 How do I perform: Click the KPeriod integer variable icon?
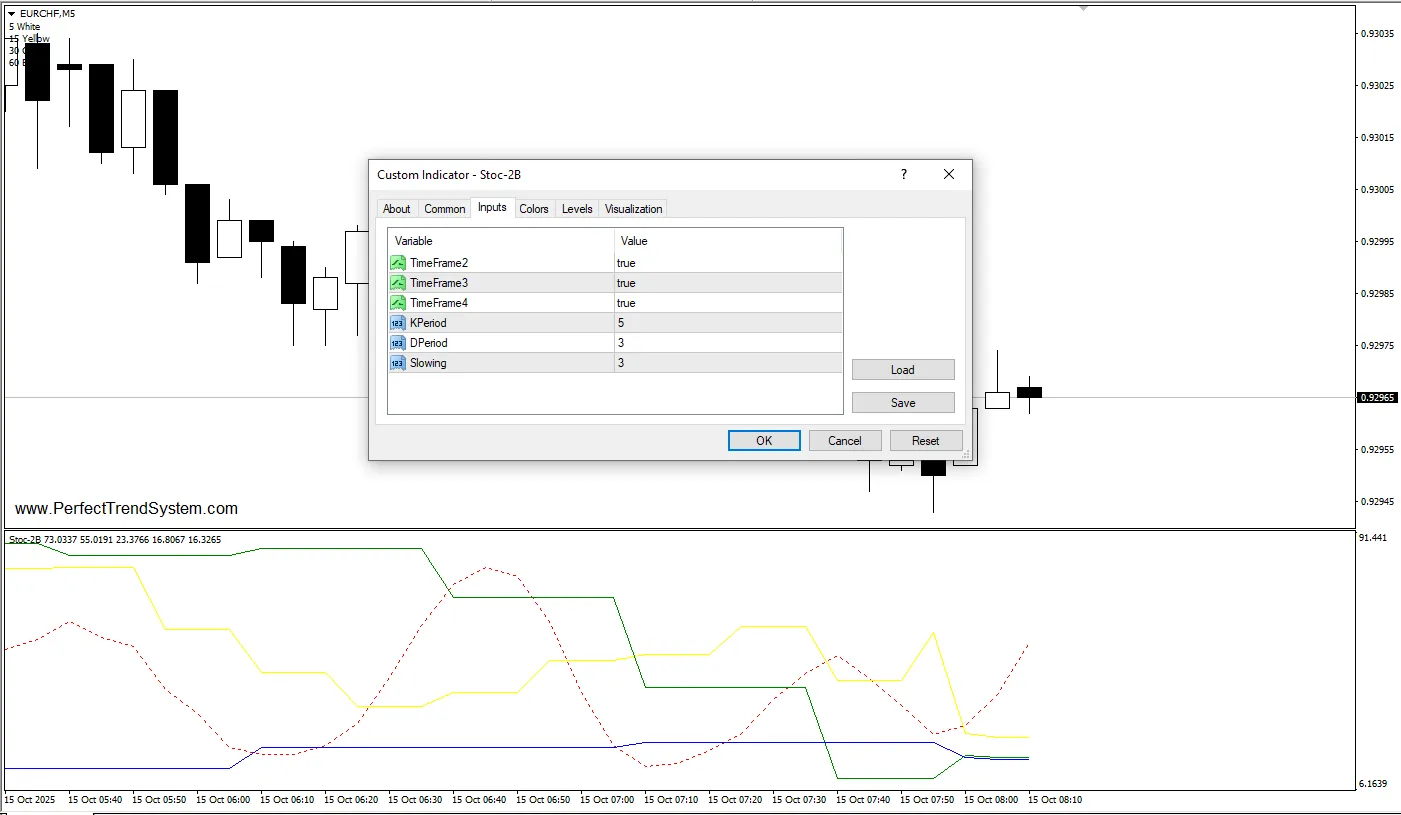coord(398,323)
